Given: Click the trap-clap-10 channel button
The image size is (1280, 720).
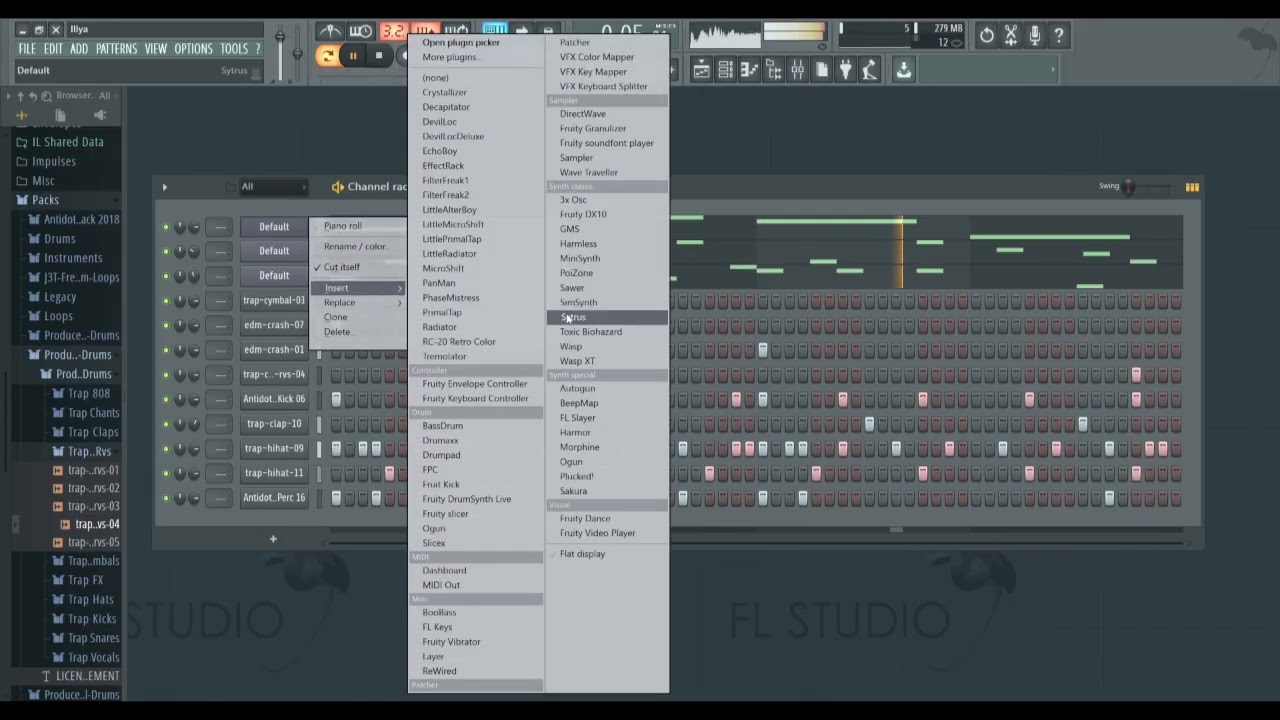Looking at the screenshot, I should point(274,424).
